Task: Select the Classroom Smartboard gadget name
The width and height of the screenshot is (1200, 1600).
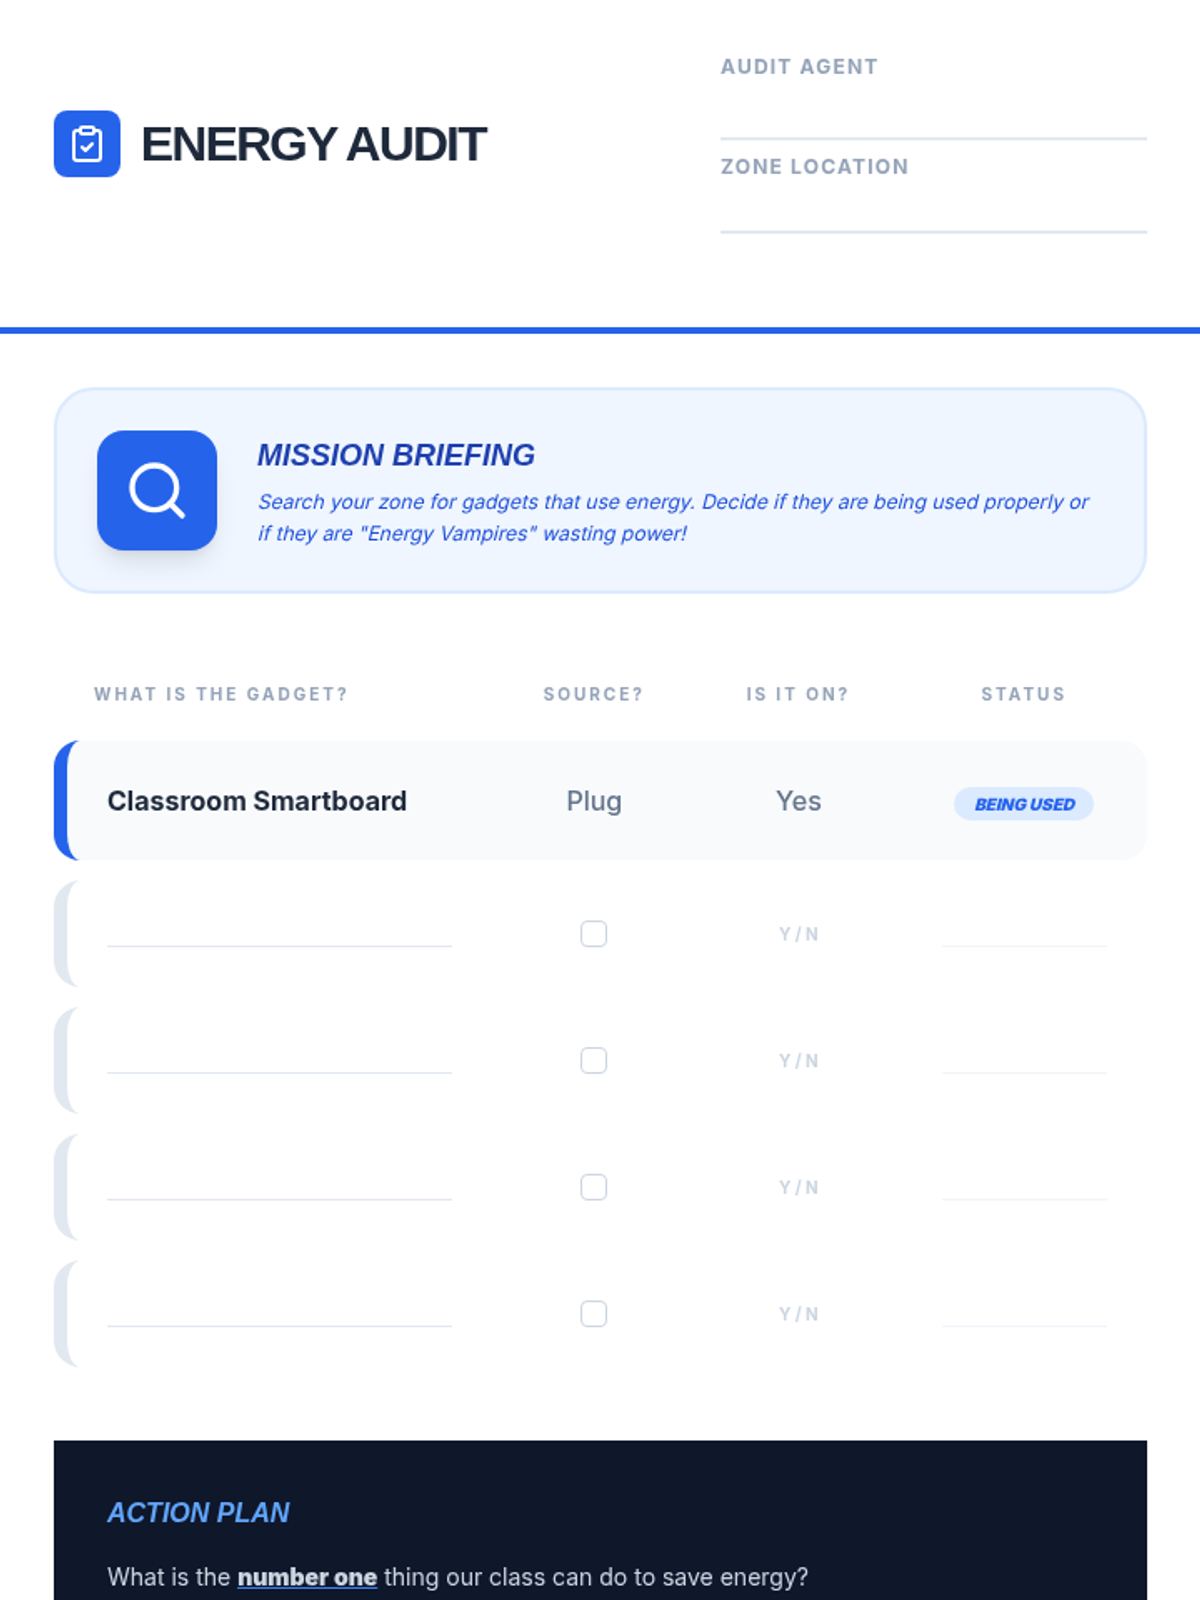Action: [x=257, y=801]
